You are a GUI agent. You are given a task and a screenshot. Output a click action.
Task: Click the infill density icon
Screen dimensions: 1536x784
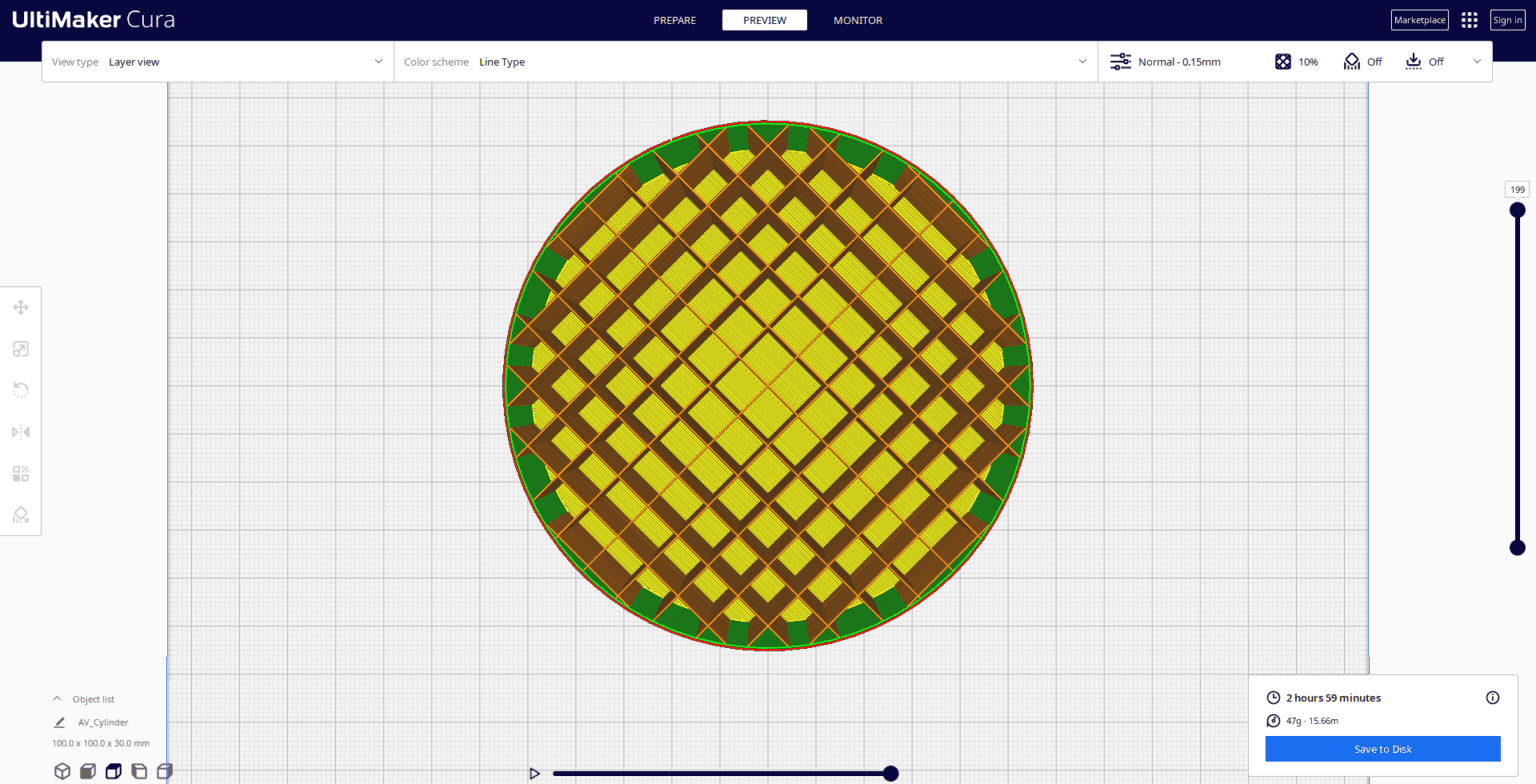coord(1283,61)
